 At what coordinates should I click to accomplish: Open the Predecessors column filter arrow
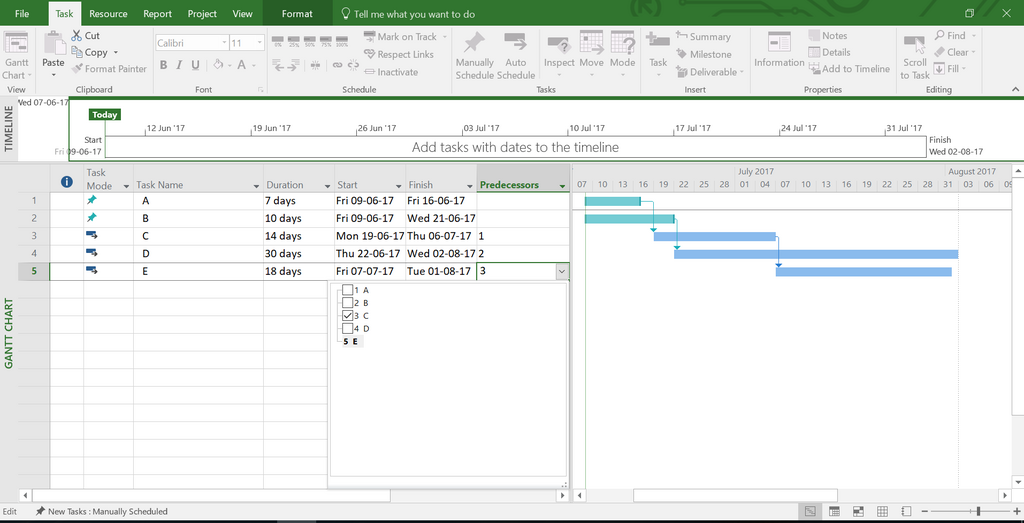coord(562,186)
